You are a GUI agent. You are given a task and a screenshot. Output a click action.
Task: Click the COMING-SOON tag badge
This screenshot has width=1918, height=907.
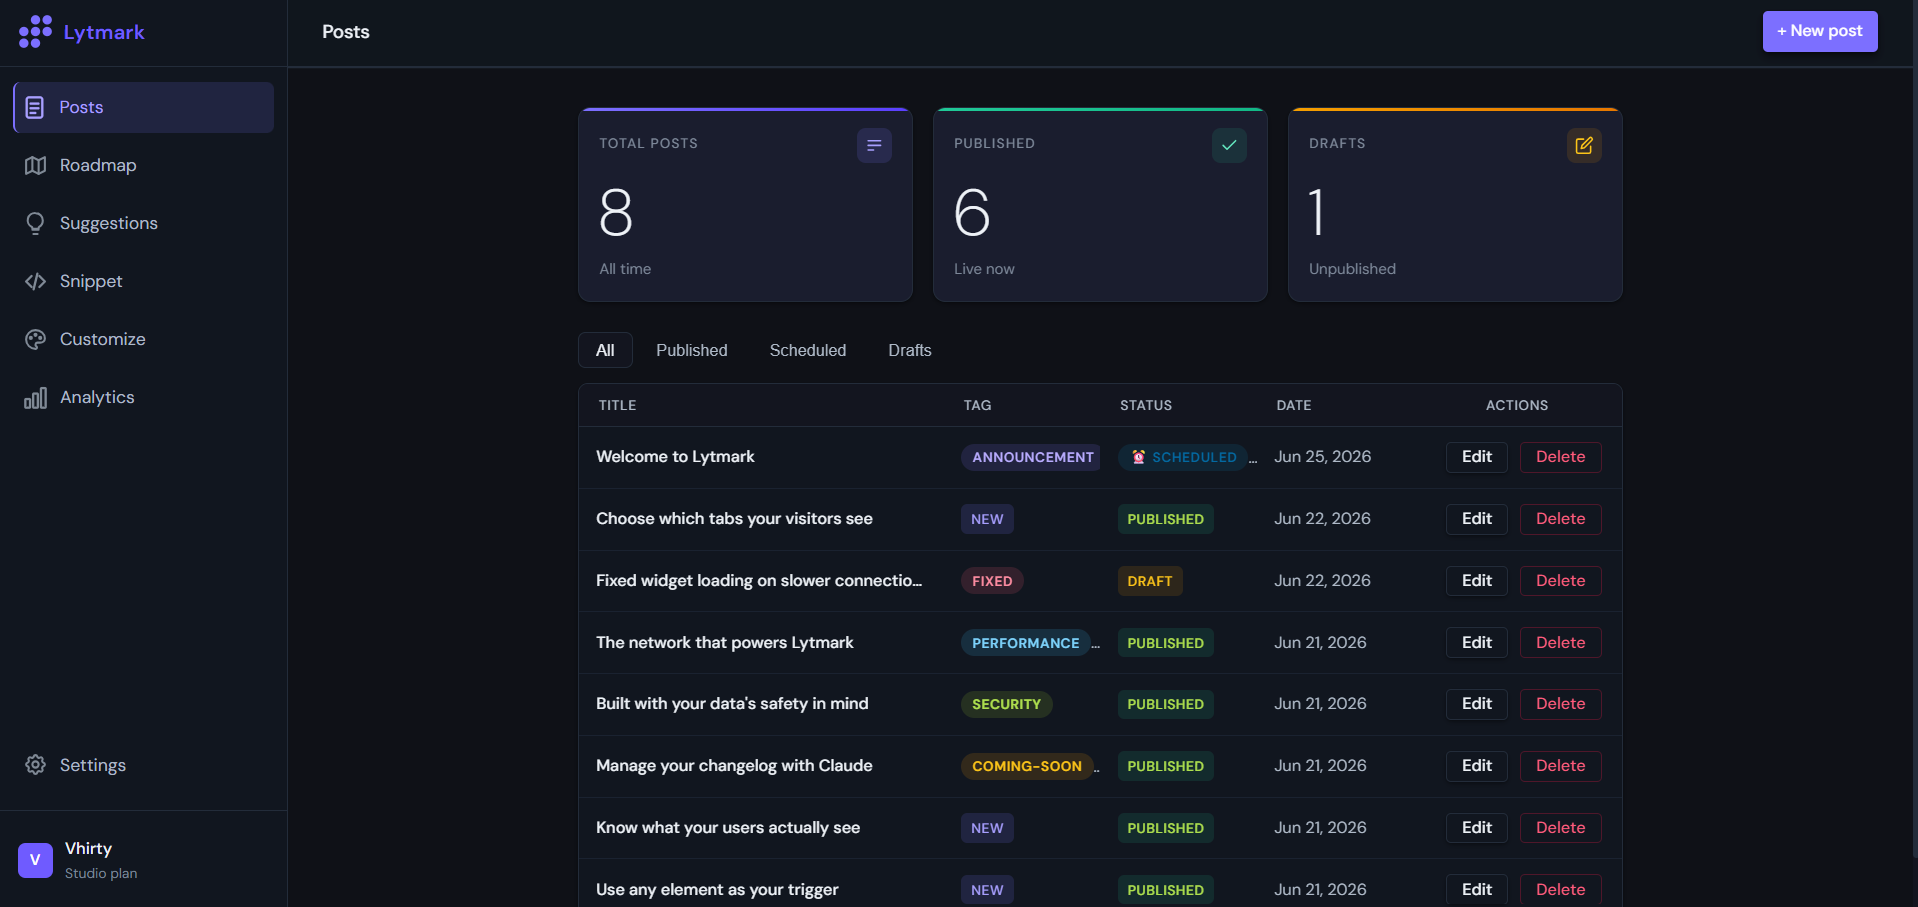1027,766
